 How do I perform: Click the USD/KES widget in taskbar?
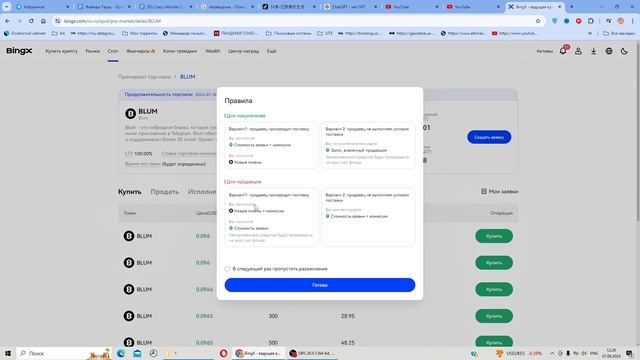click(519, 353)
